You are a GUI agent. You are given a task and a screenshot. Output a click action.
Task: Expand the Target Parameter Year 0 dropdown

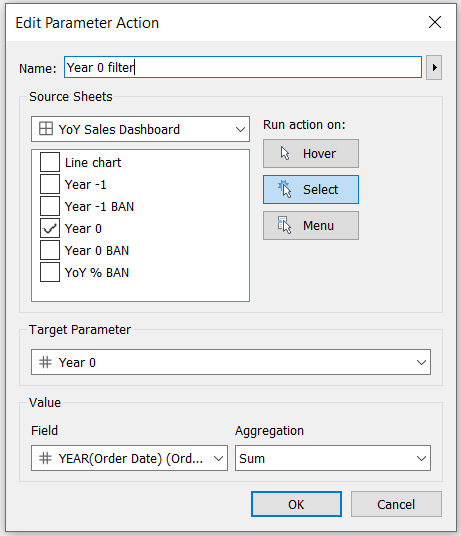coord(231,362)
